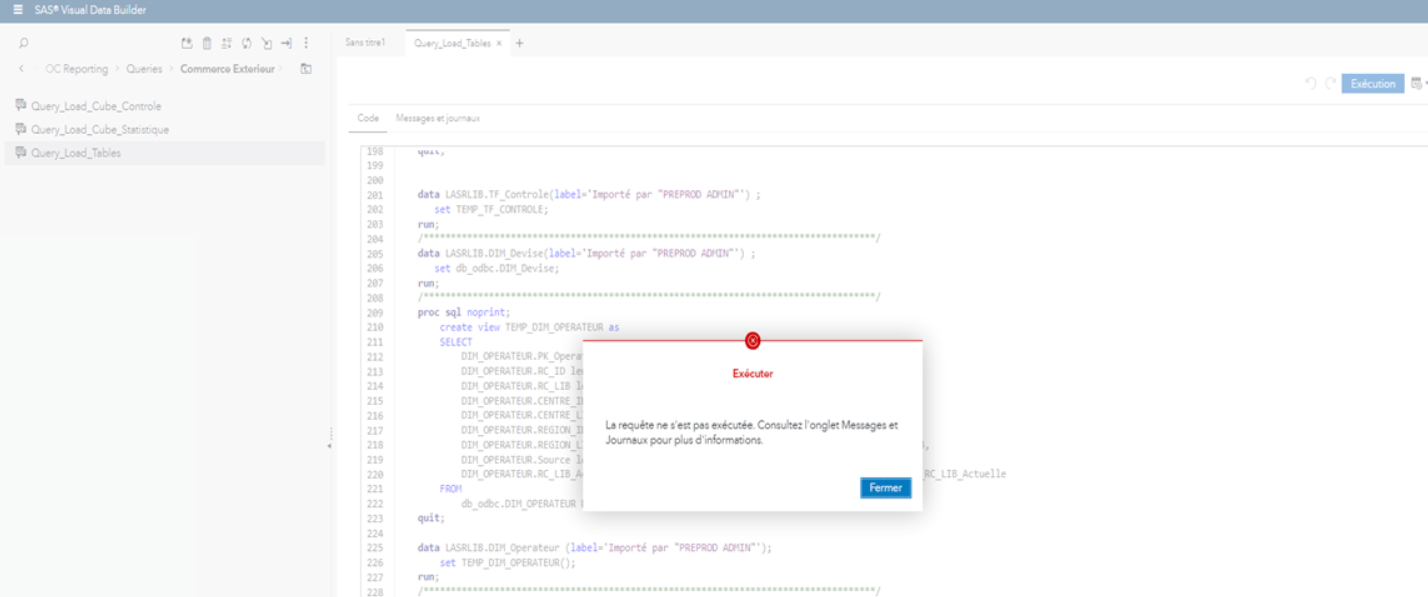Screen dimensions: 1428x597
Task: Select Query_Load_Cube_Statistique in the sidebar
Action: 100,131
